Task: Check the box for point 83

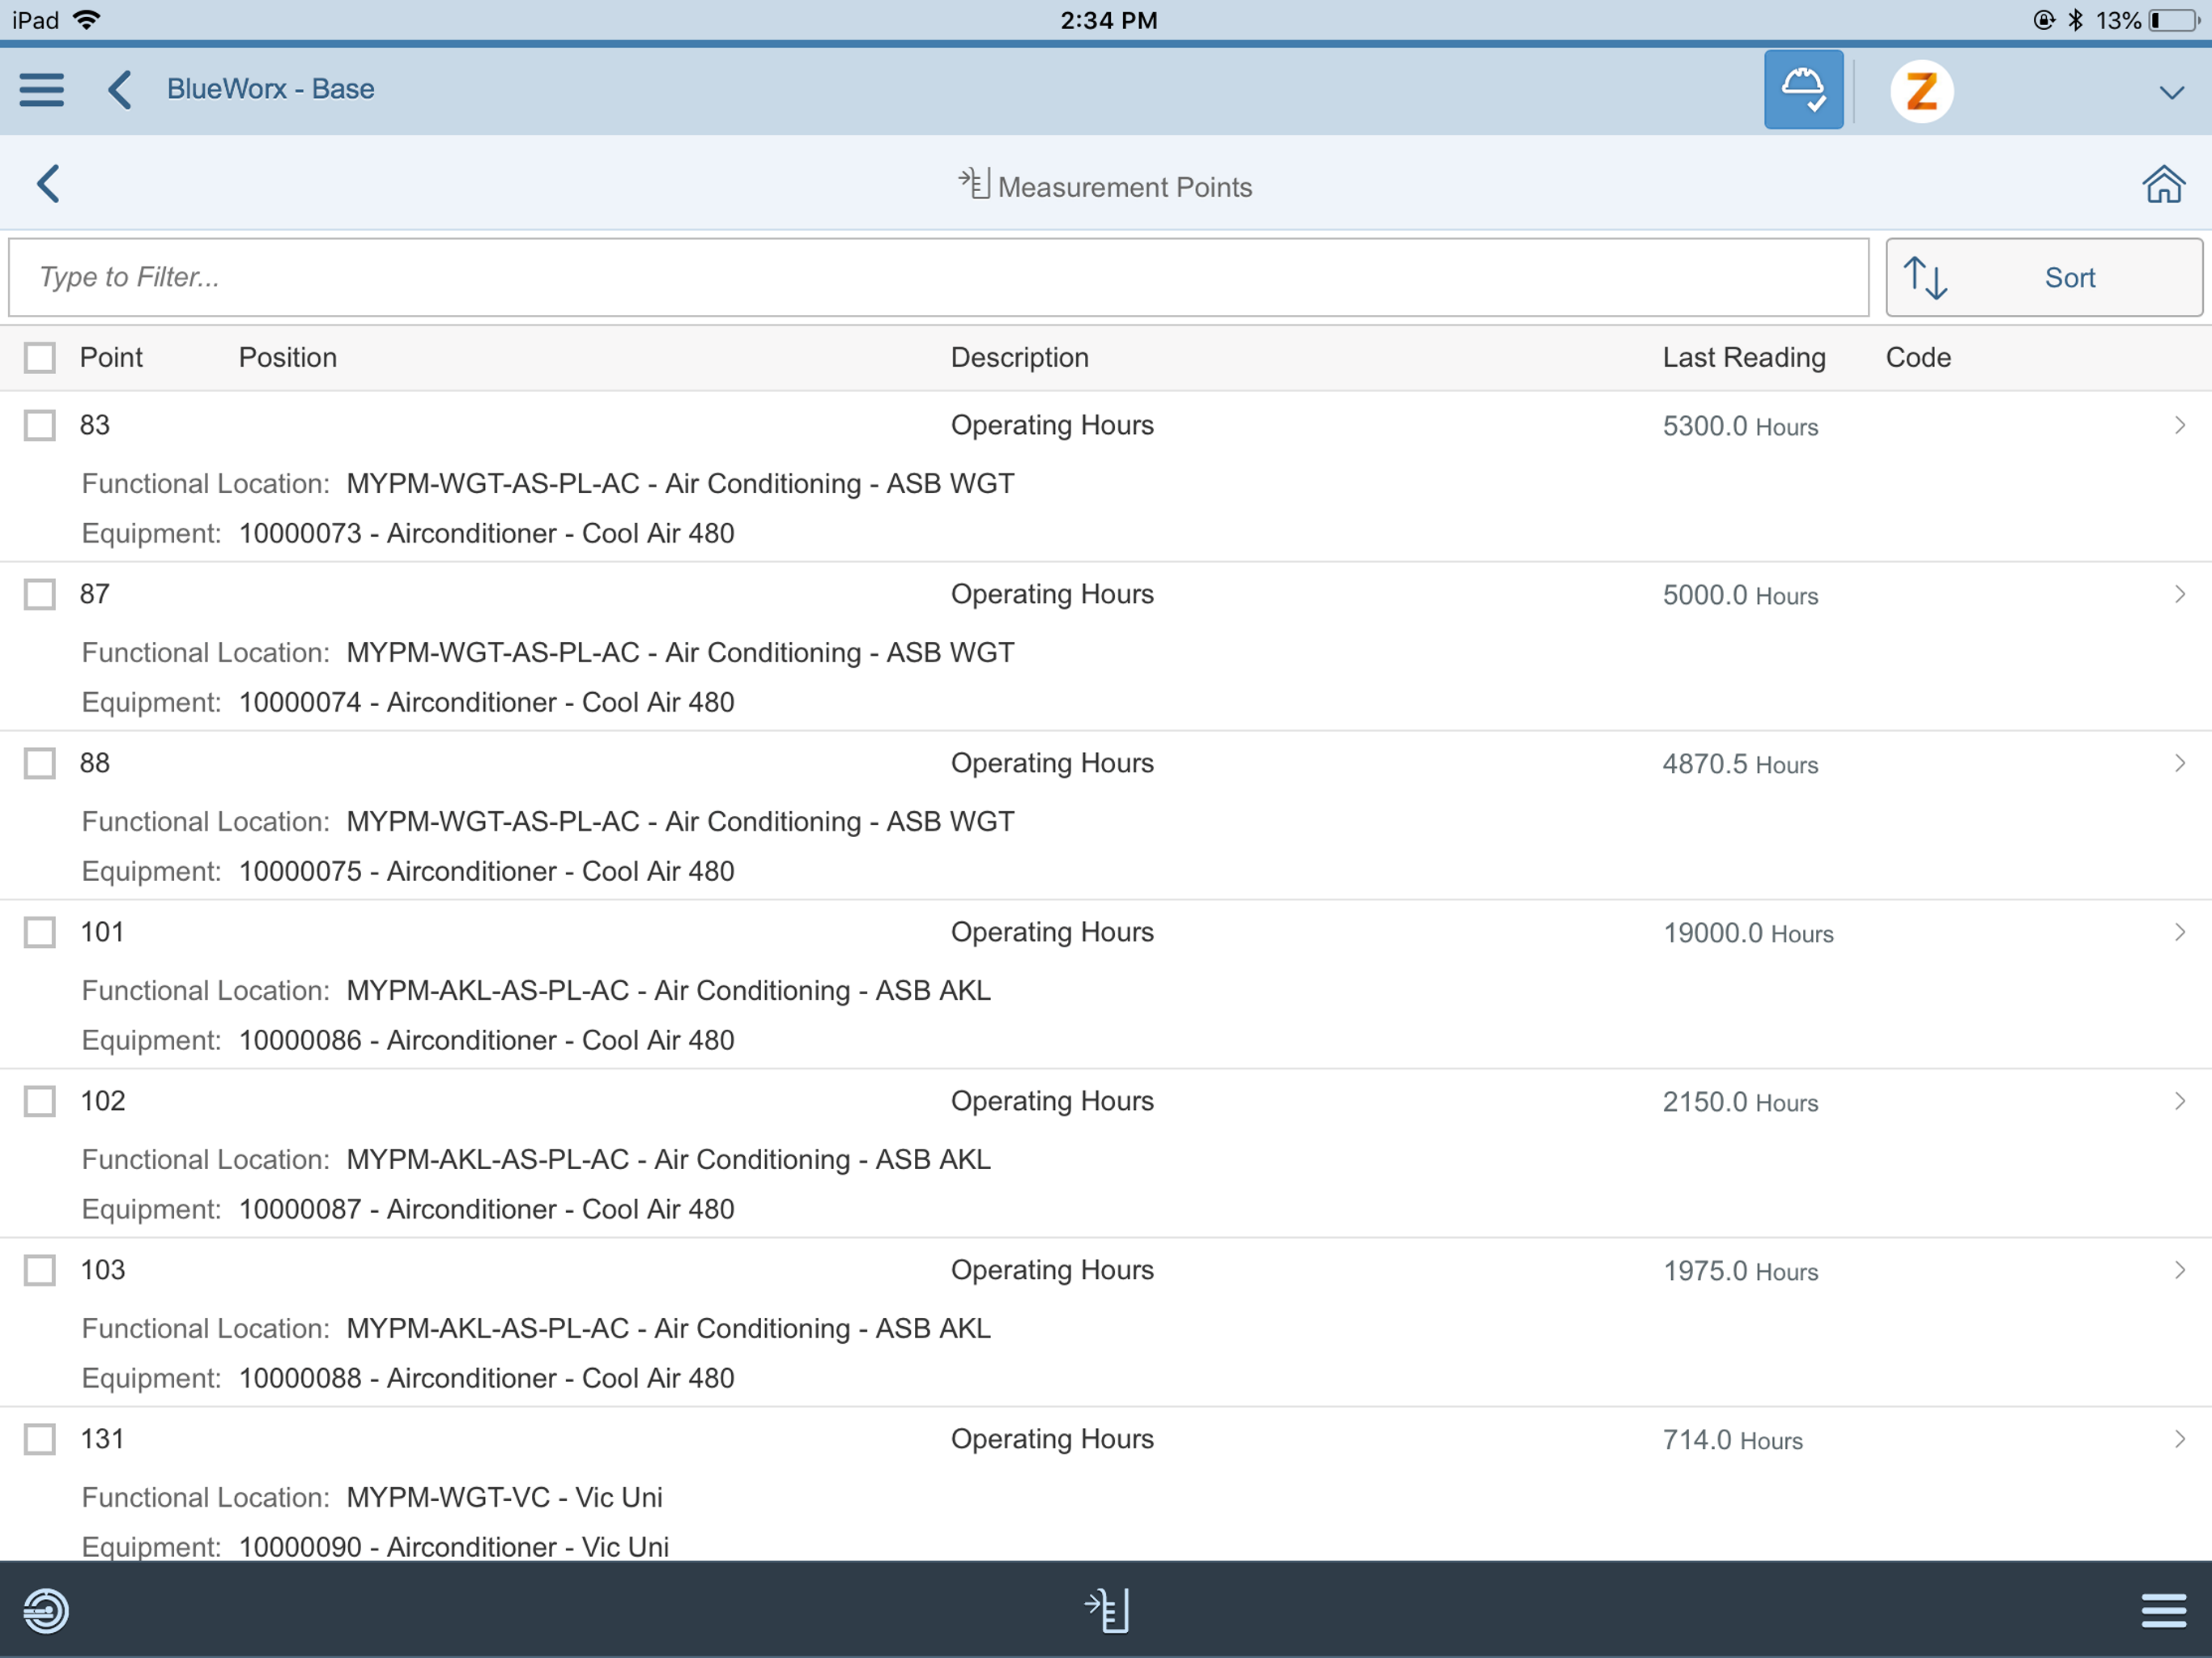Action: coord(40,426)
